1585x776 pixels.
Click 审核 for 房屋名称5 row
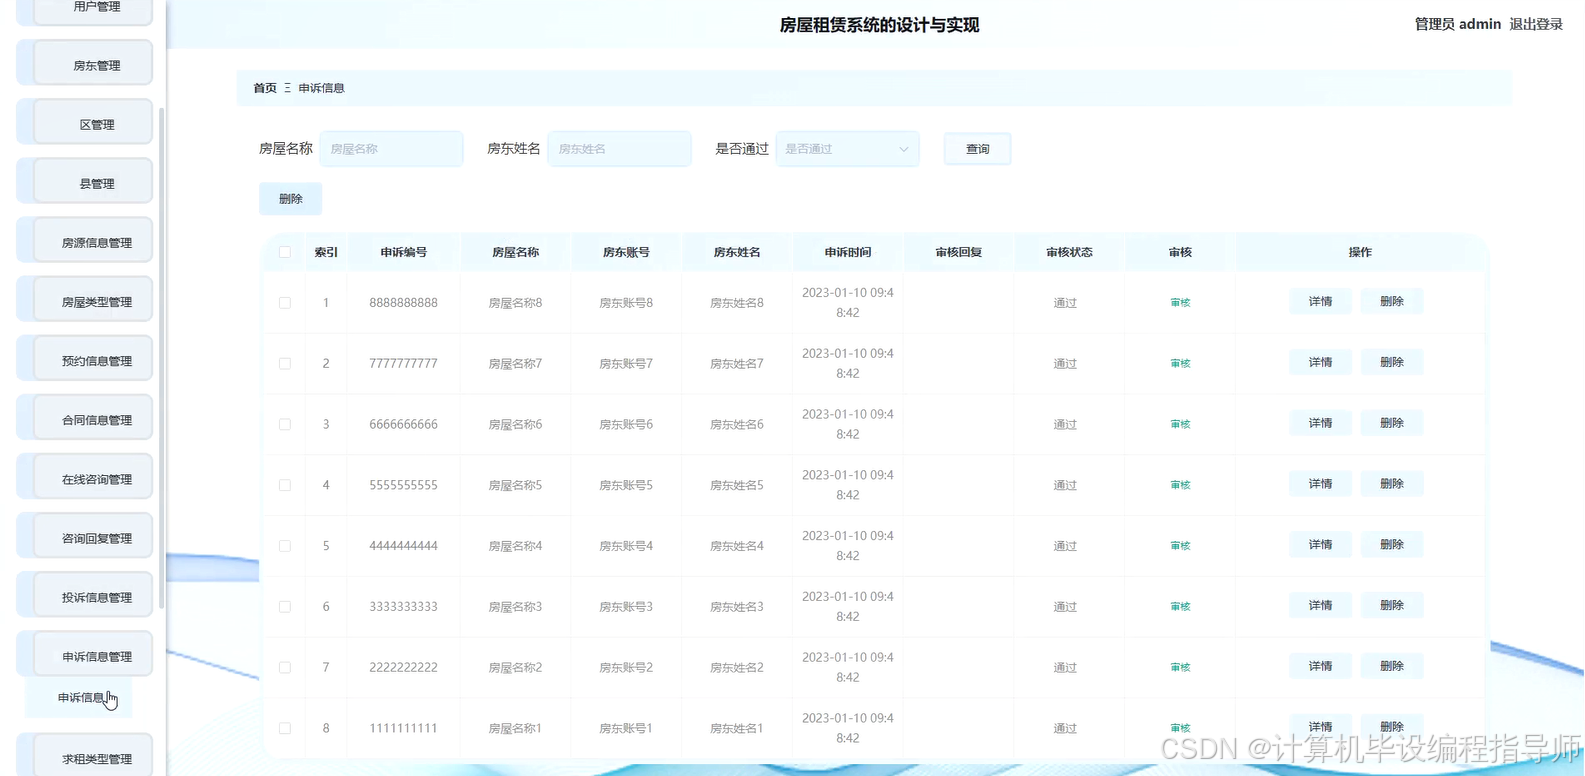click(1180, 485)
